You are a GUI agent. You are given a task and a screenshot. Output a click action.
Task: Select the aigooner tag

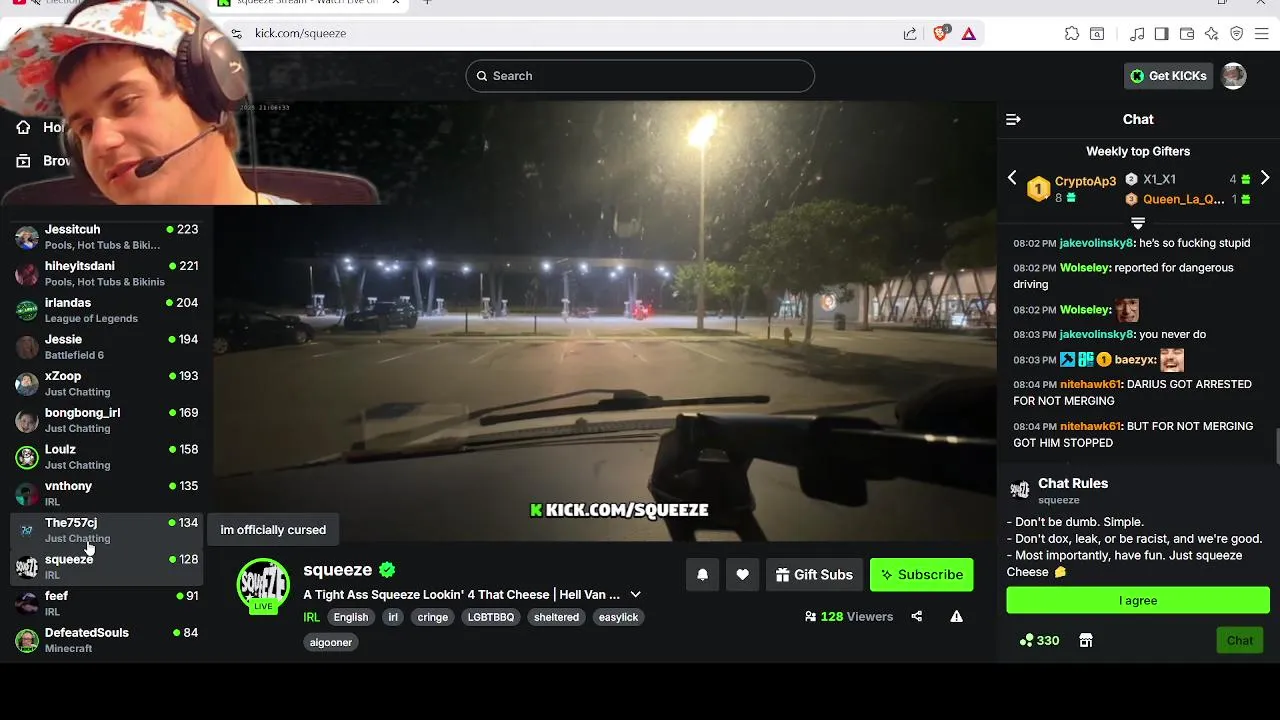(x=331, y=642)
